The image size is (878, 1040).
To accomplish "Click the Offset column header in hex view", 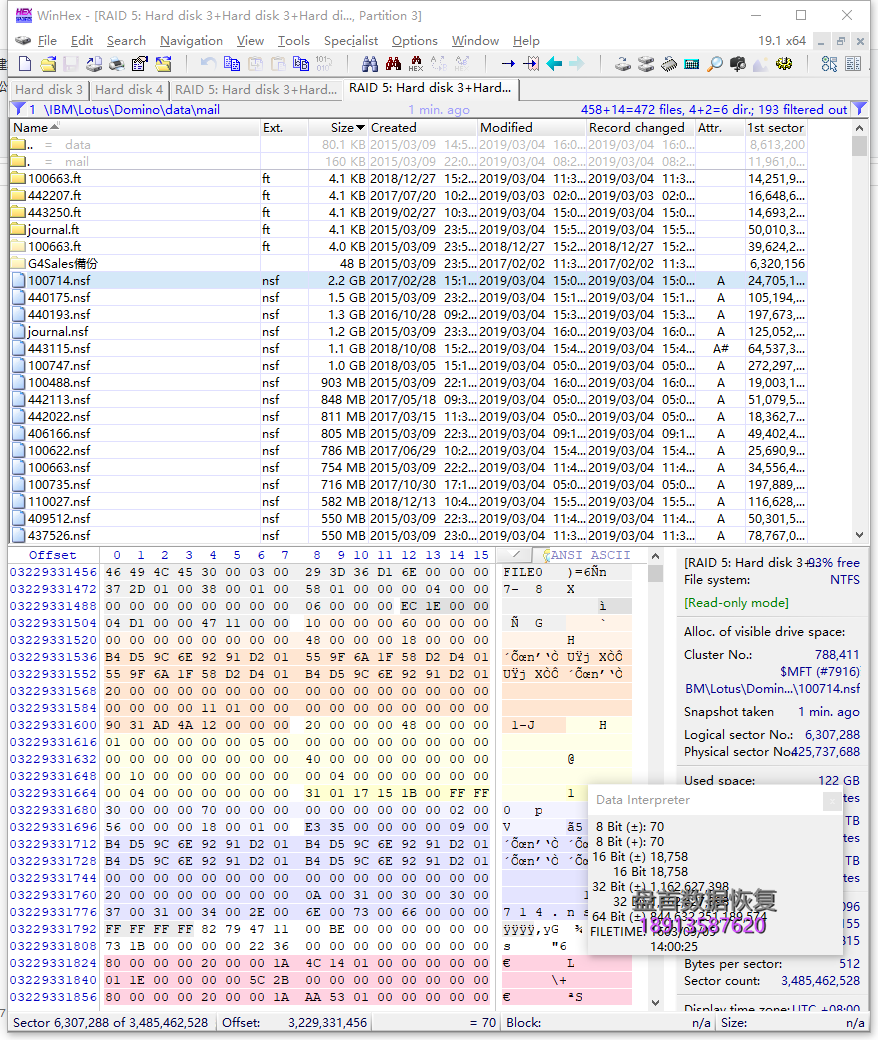I will tap(52, 555).
